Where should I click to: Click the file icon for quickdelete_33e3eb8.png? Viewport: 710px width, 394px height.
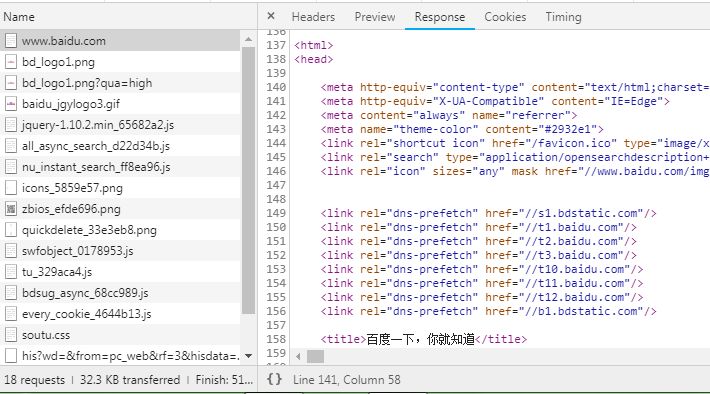[11, 230]
